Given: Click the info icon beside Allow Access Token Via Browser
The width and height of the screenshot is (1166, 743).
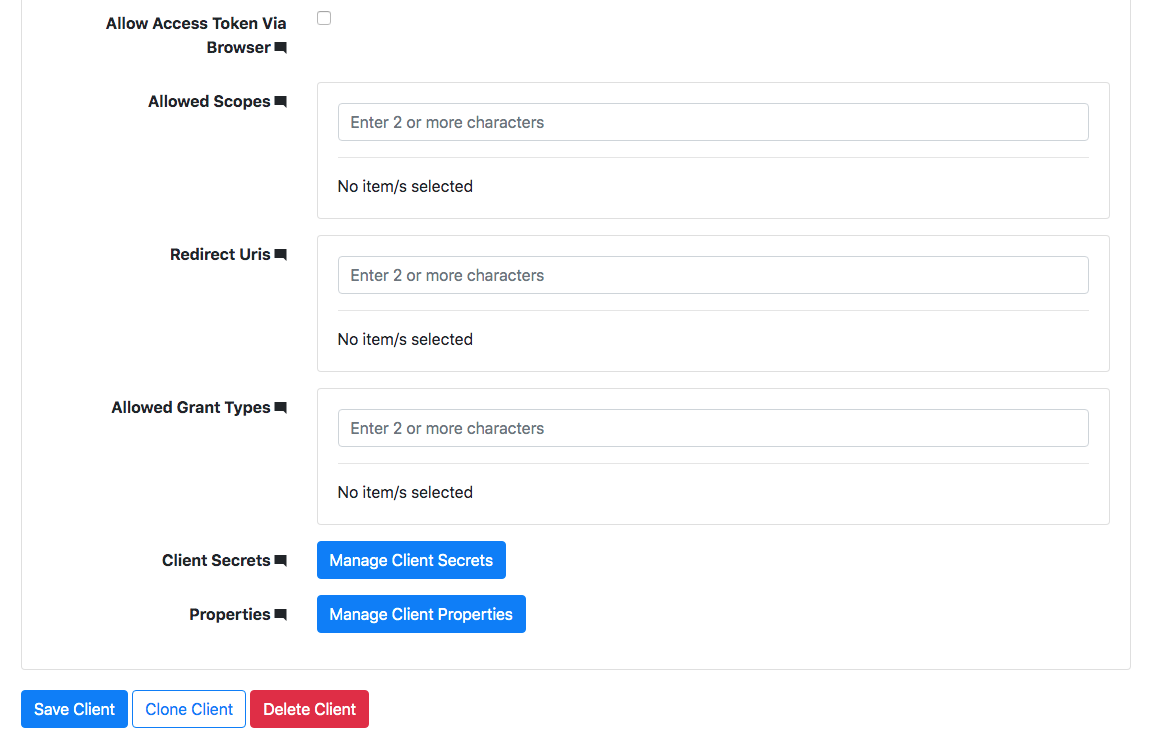Looking at the screenshot, I should [281, 47].
